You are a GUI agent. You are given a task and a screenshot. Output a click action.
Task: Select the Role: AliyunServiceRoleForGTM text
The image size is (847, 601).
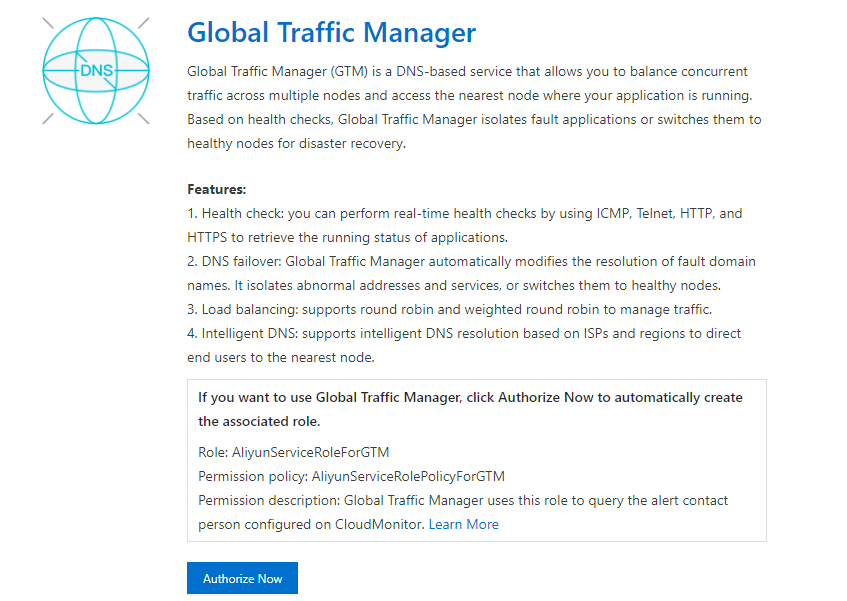coord(293,453)
